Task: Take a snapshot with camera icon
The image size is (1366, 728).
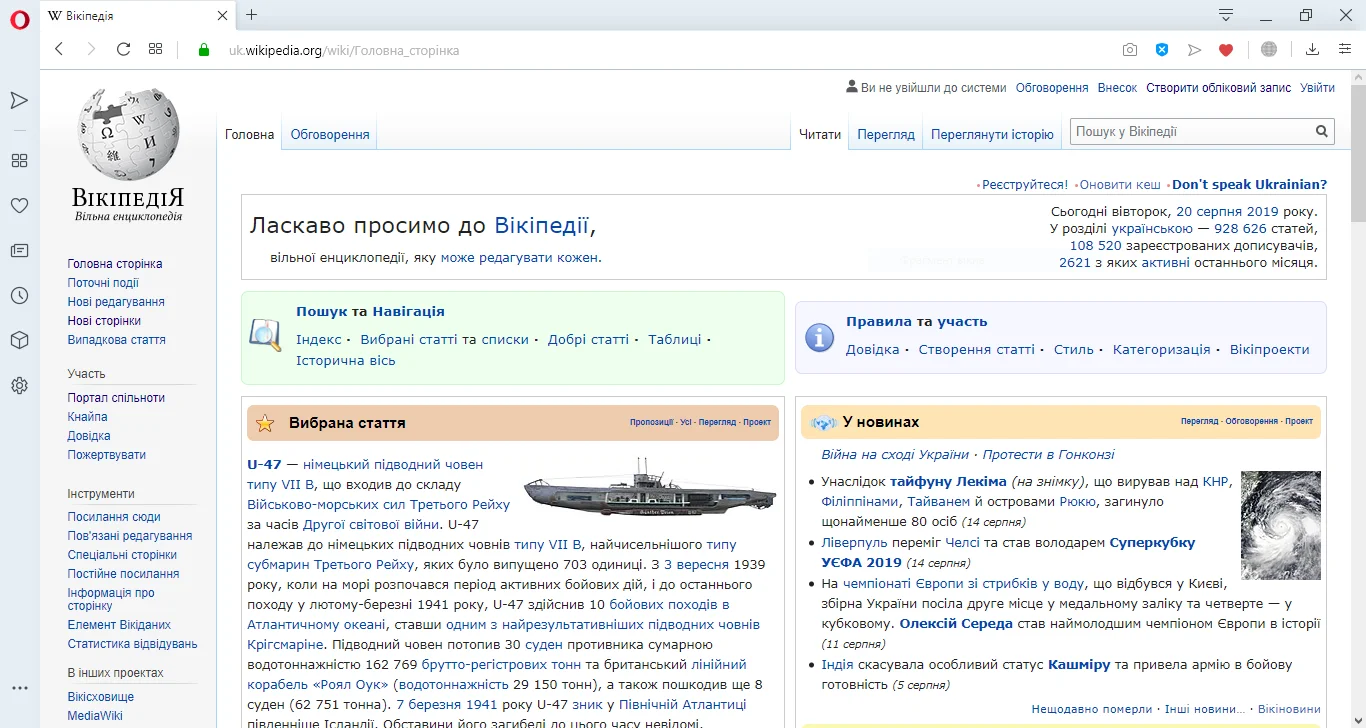Action: 1129,49
